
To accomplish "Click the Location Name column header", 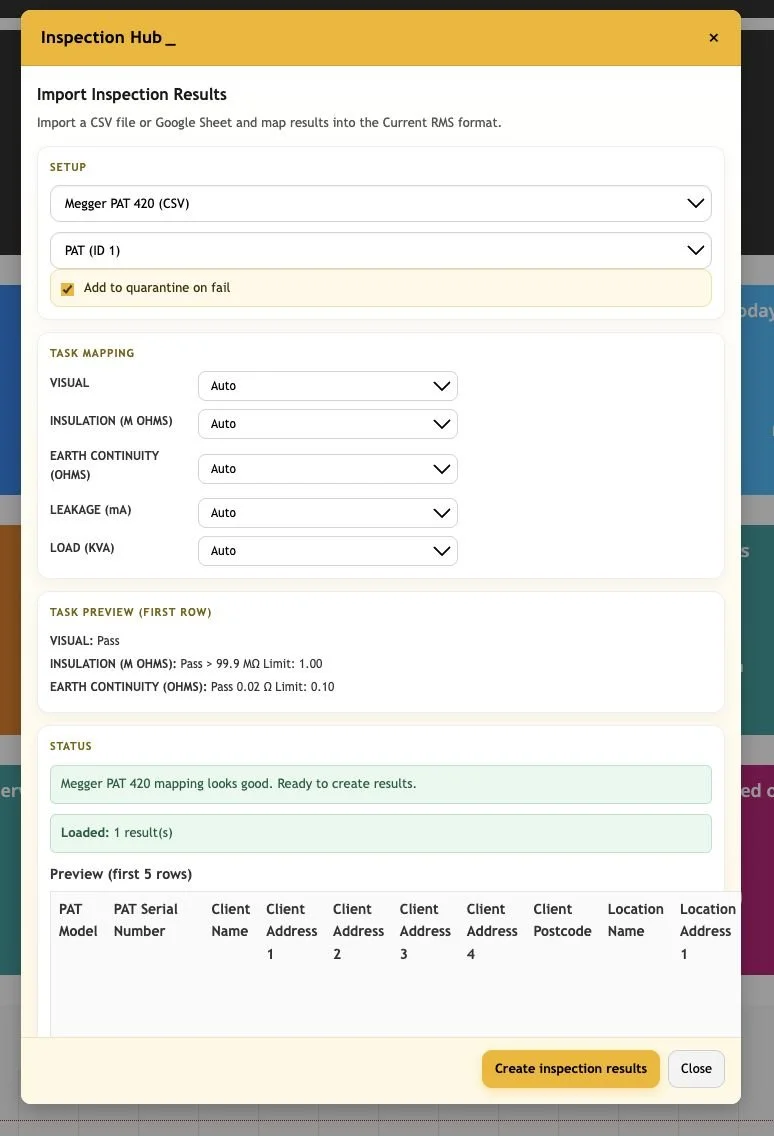I will click(636, 920).
